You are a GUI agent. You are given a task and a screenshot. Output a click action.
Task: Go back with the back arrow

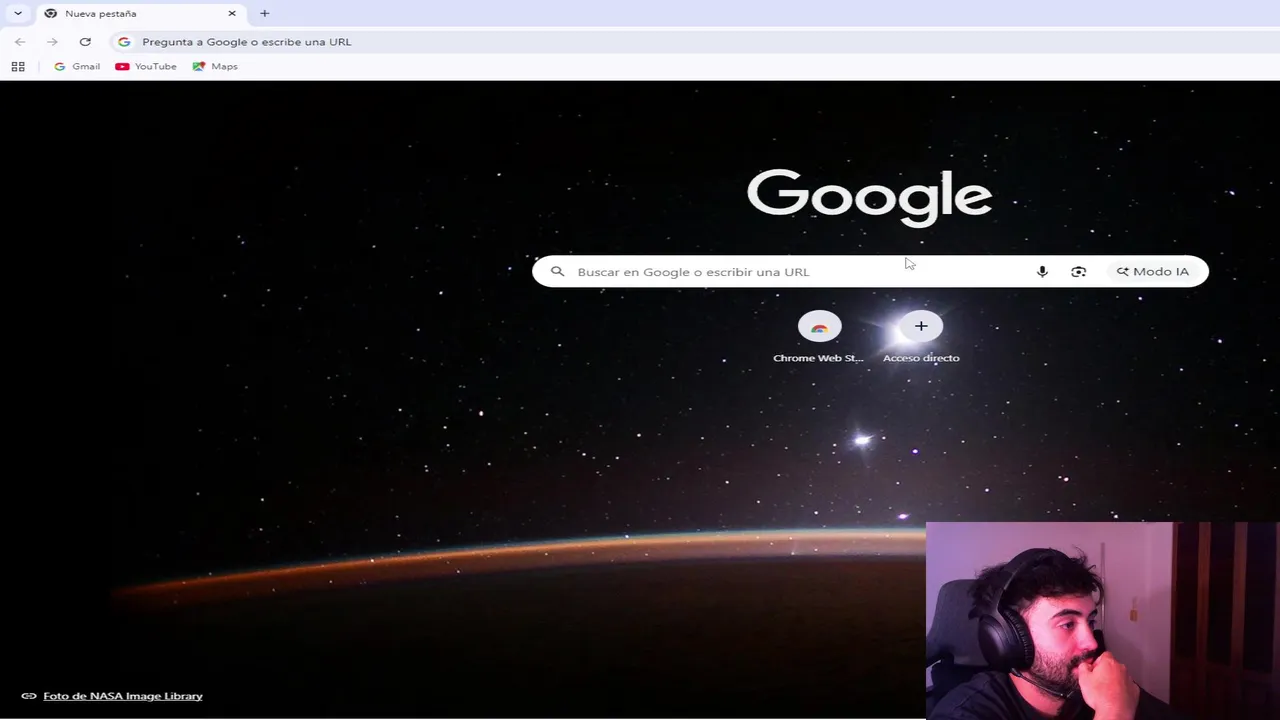pyautogui.click(x=20, y=42)
